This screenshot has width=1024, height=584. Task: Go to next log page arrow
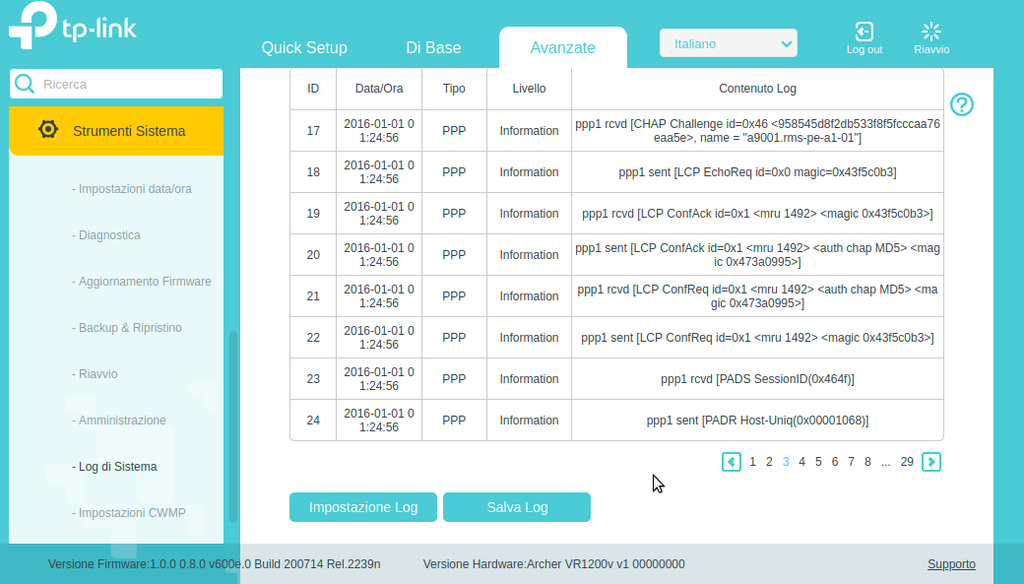(931, 462)
